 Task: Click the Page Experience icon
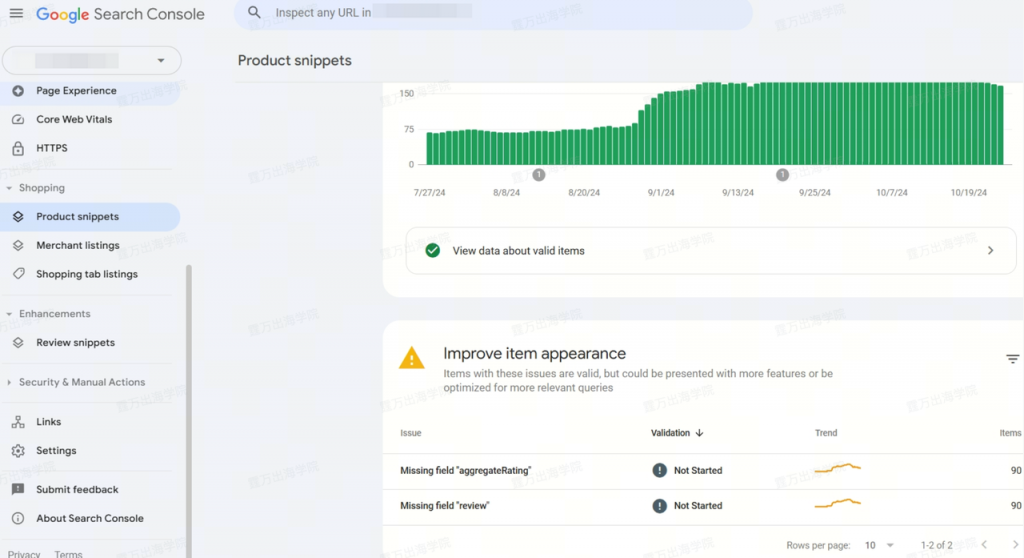click(18, 91)
